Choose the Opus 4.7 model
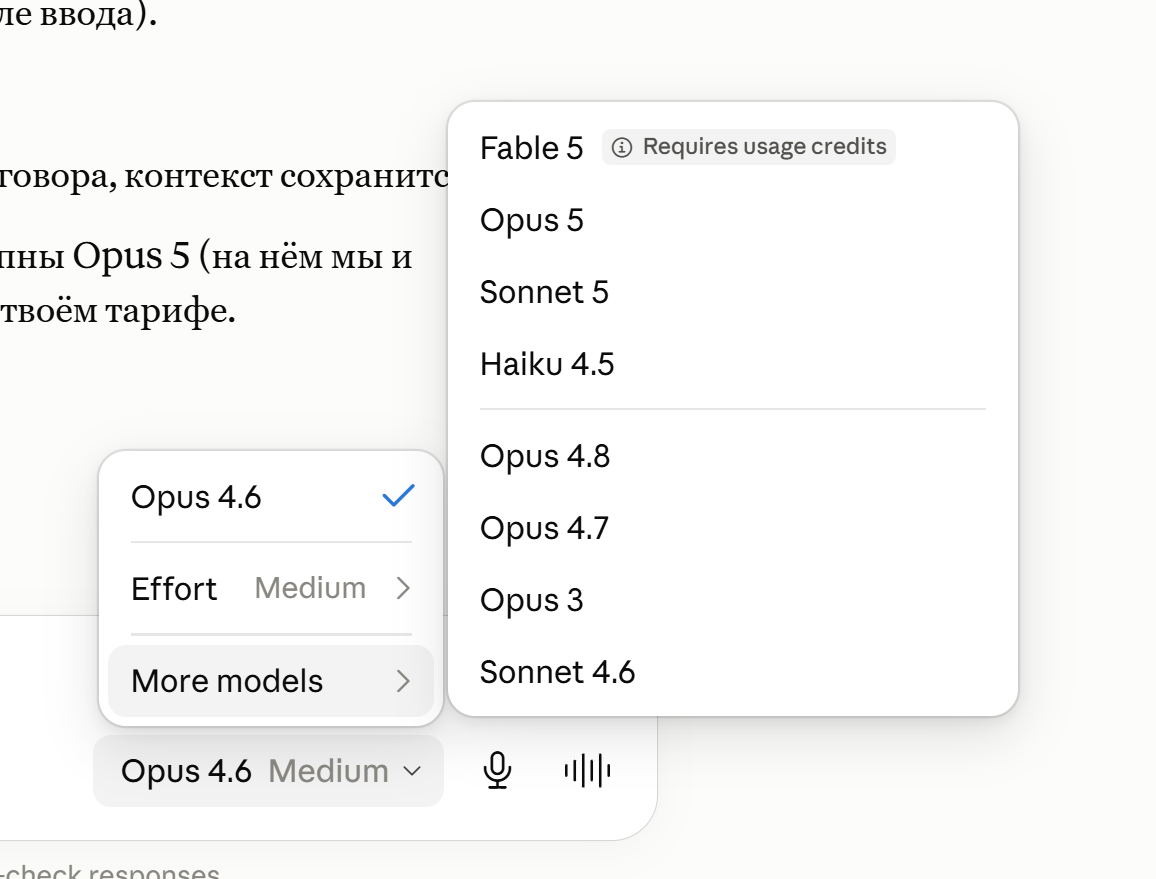1156x879 pixels. (733, 529)
